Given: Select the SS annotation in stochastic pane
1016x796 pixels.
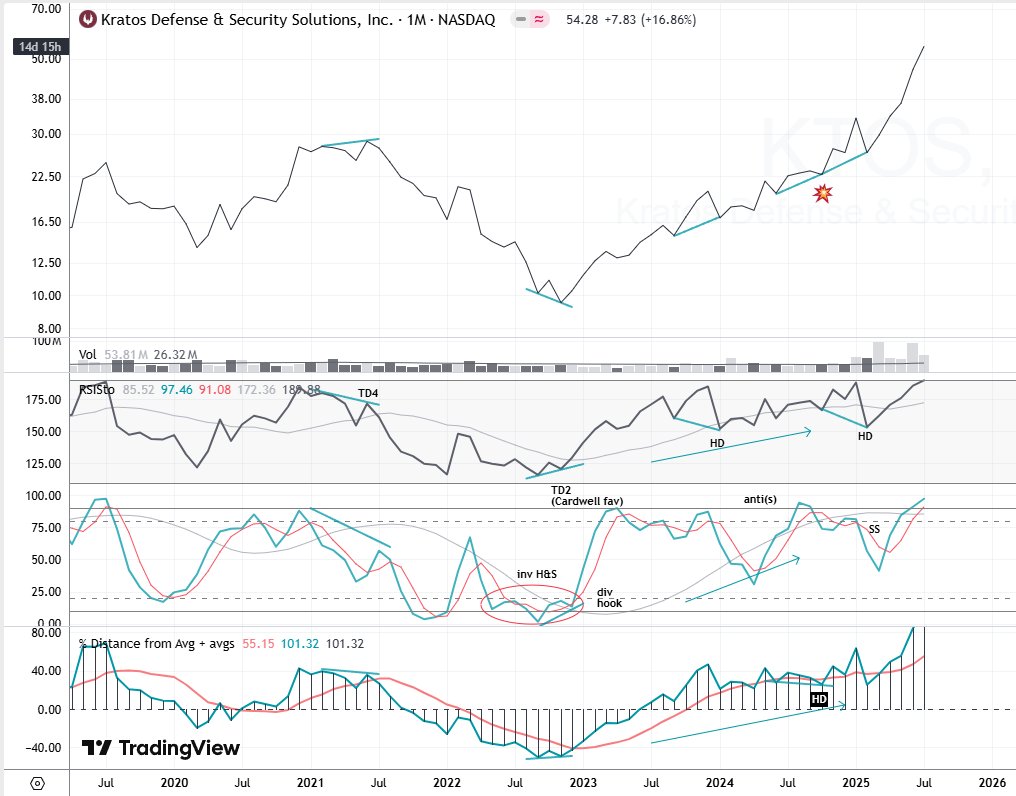Looking at the screenshot, I should pyautogui.click(x=874, y=529).
